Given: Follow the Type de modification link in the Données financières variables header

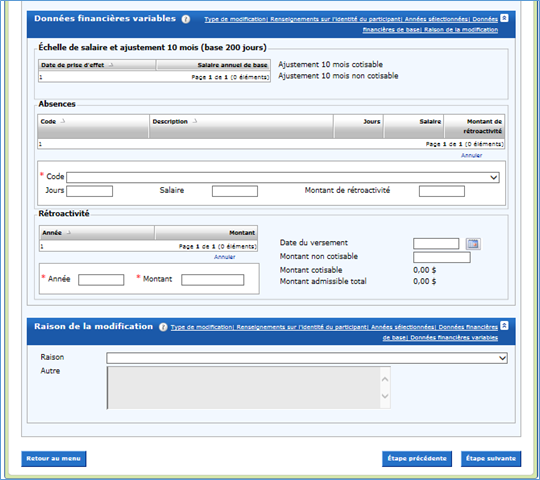Looking at the screenshot, I should click(235, 19).
